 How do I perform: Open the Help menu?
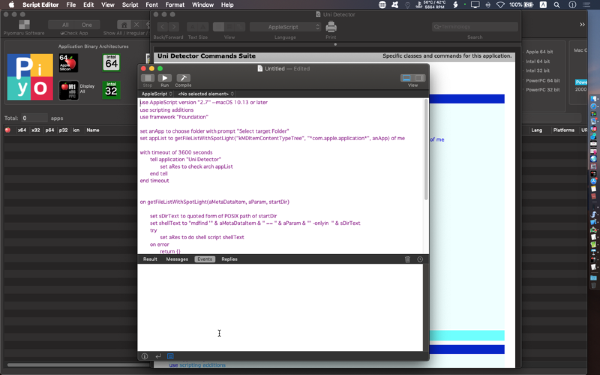click(x=227, y=5)
